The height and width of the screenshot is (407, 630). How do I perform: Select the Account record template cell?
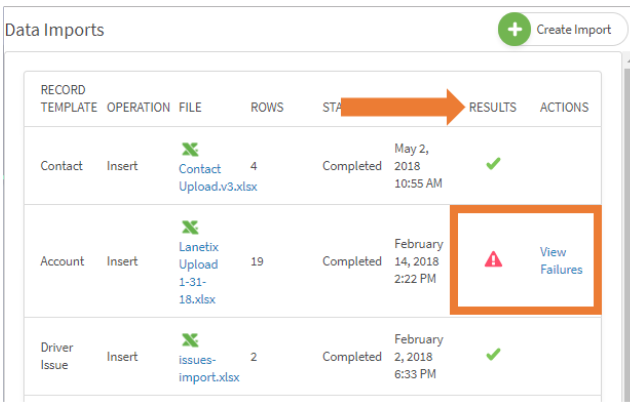pos(62,262)
